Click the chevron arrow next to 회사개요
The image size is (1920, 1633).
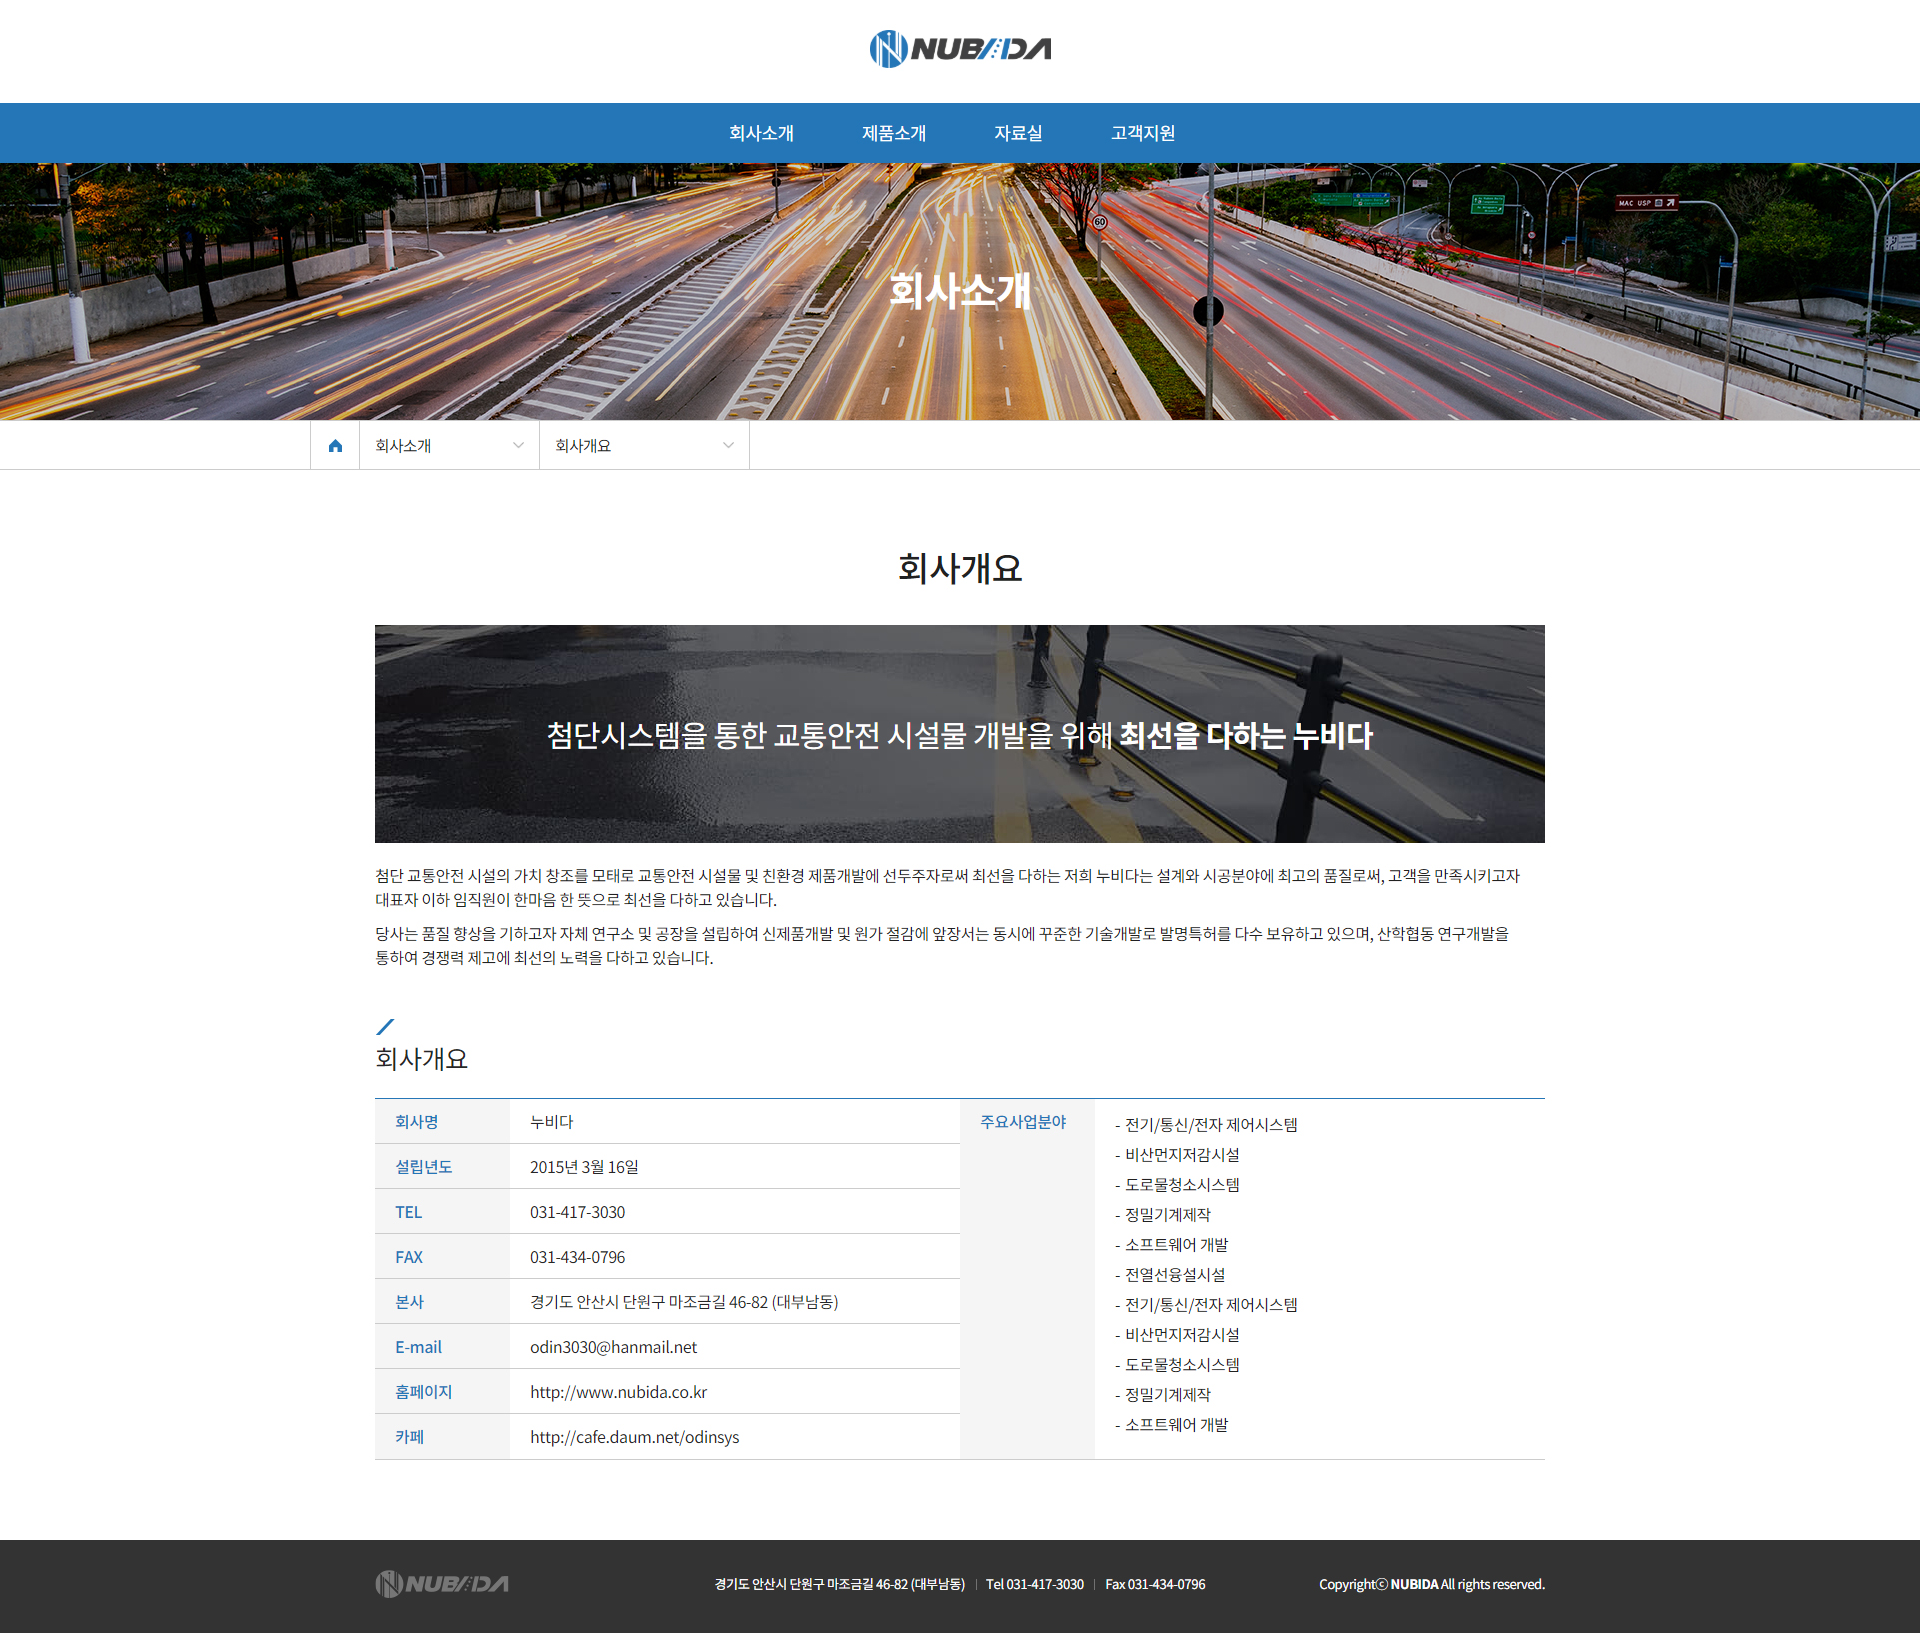coord(728,446)
